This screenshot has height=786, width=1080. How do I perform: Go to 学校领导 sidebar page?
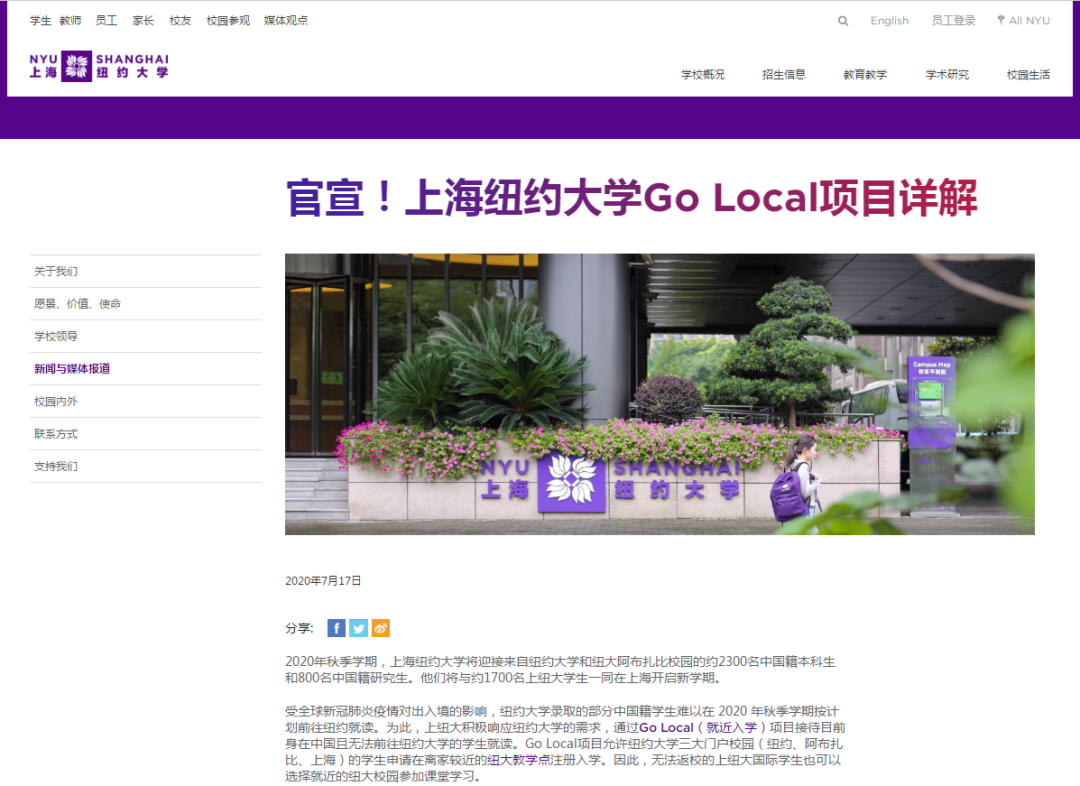tap(56, 336)
